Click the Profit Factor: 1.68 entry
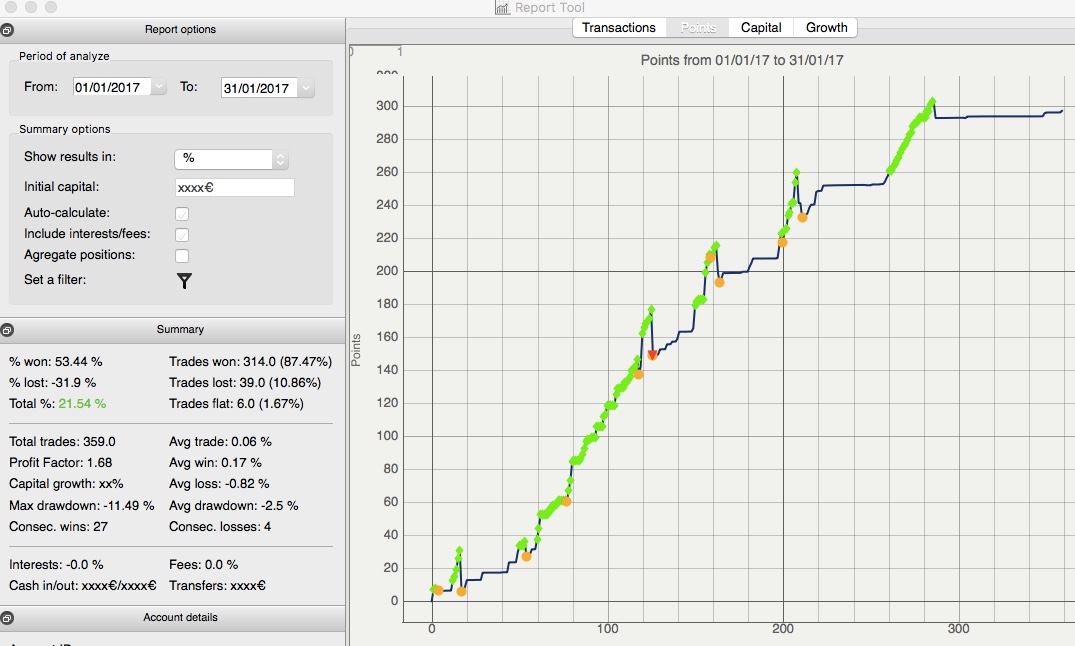The width and height of the screenshot is (1075, 646). [x=60, y=463]
